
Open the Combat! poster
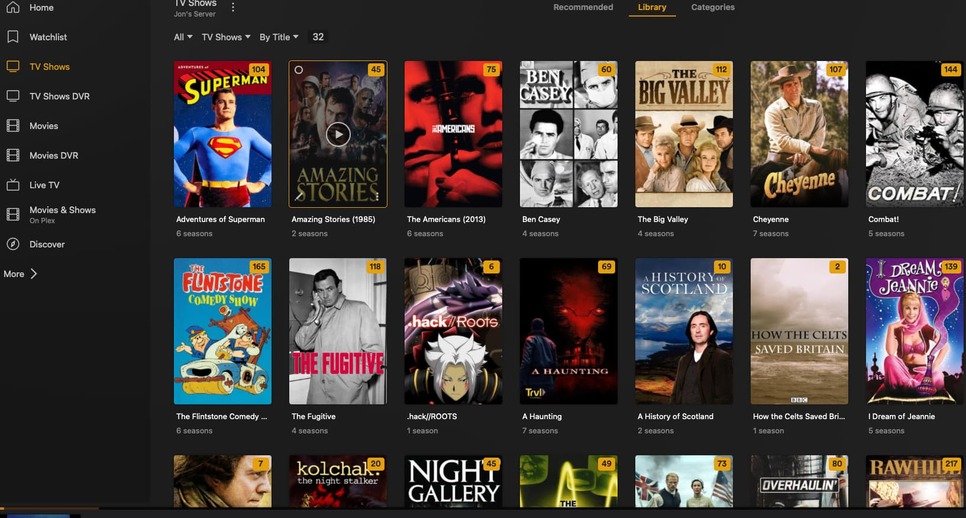[915, 134]
